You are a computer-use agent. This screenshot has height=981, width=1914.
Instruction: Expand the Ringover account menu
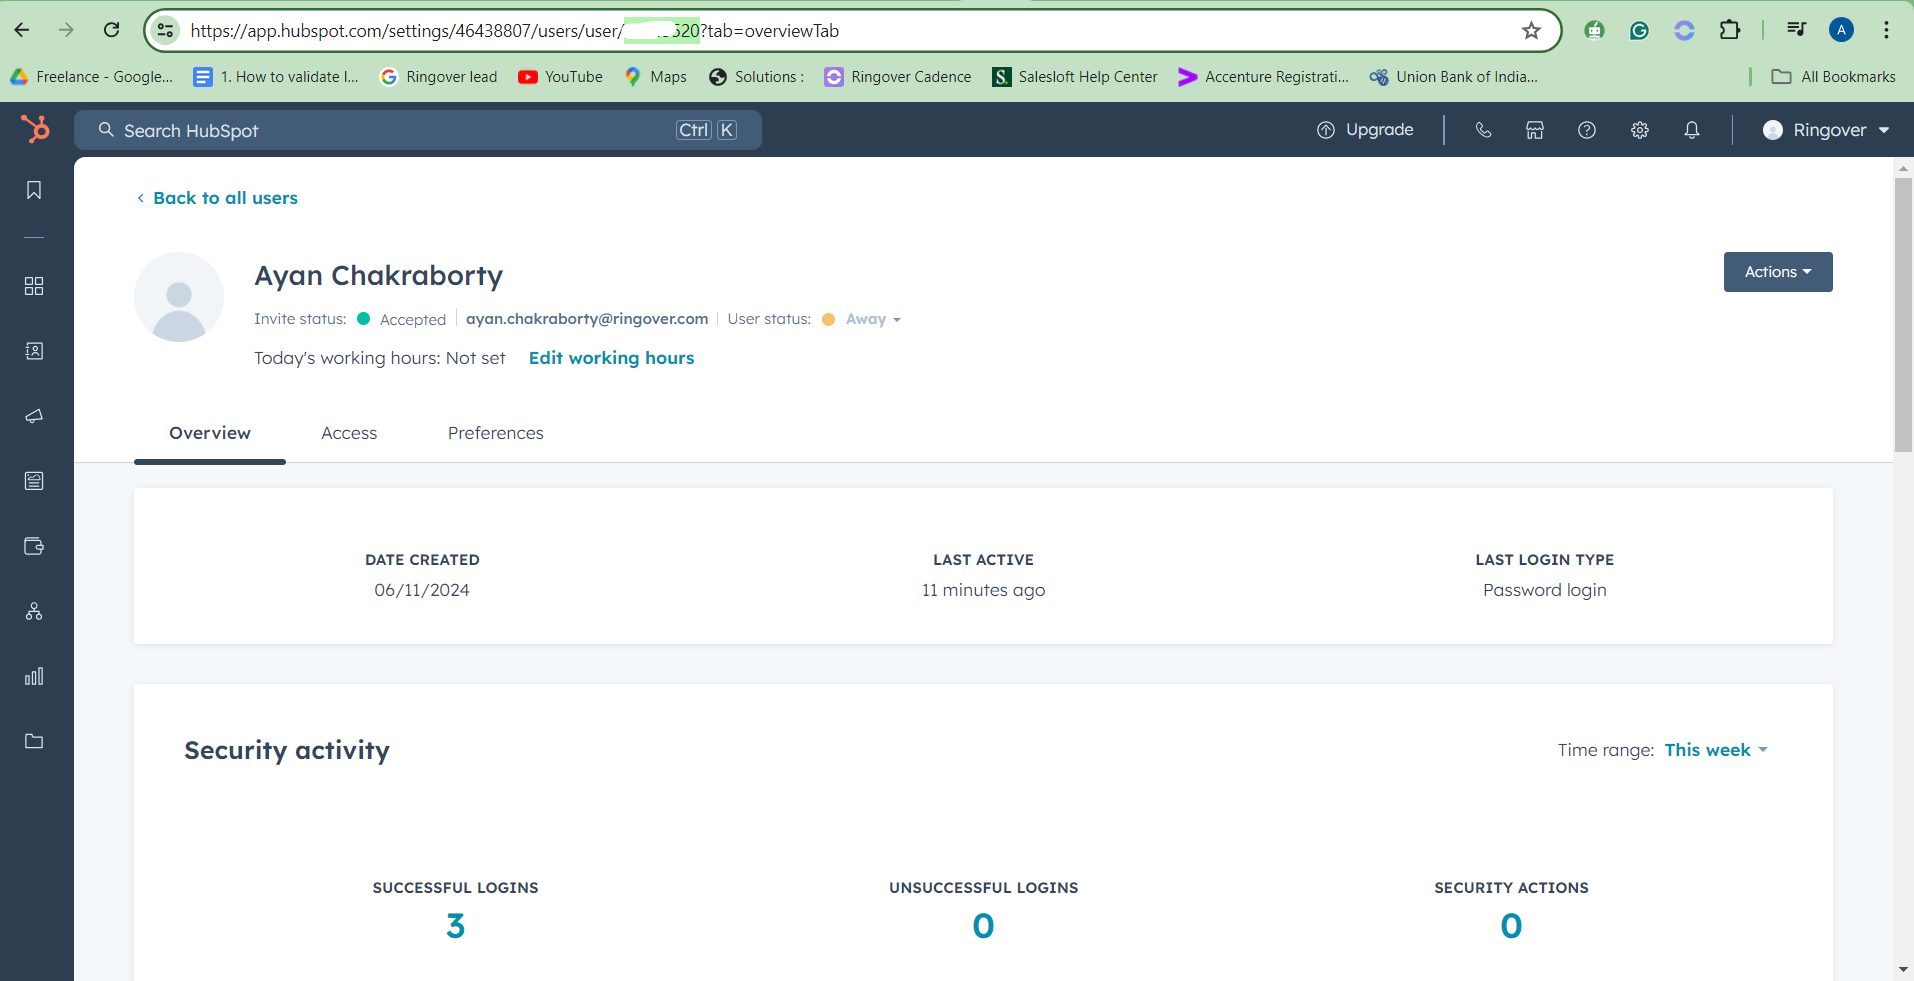click(1826, 130)
